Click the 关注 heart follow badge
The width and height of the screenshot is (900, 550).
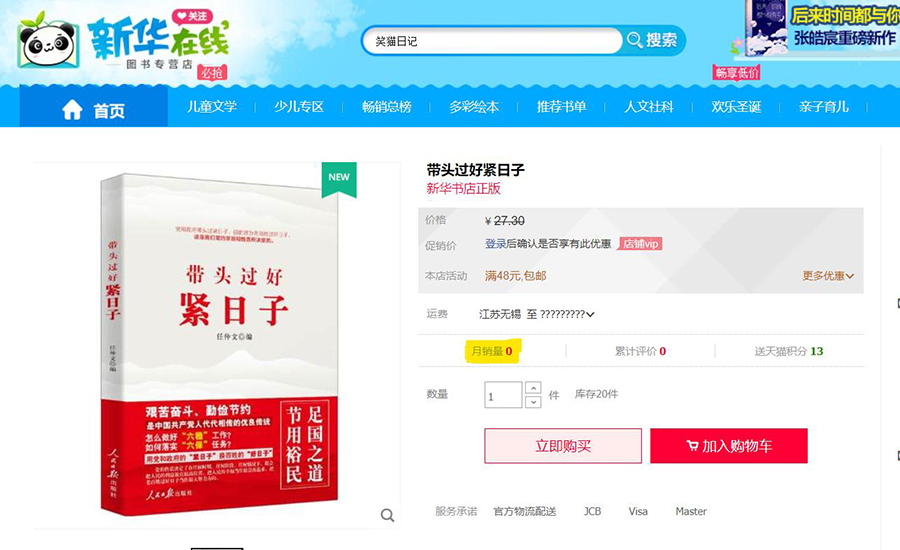pos(193,17)
